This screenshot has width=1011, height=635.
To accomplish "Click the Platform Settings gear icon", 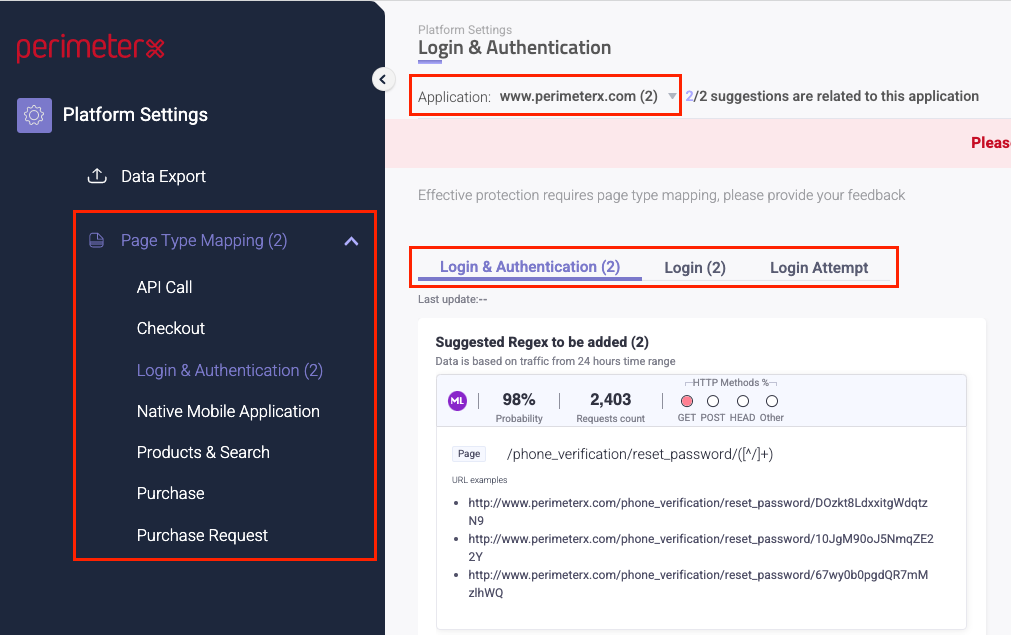I will click(34, 115).
